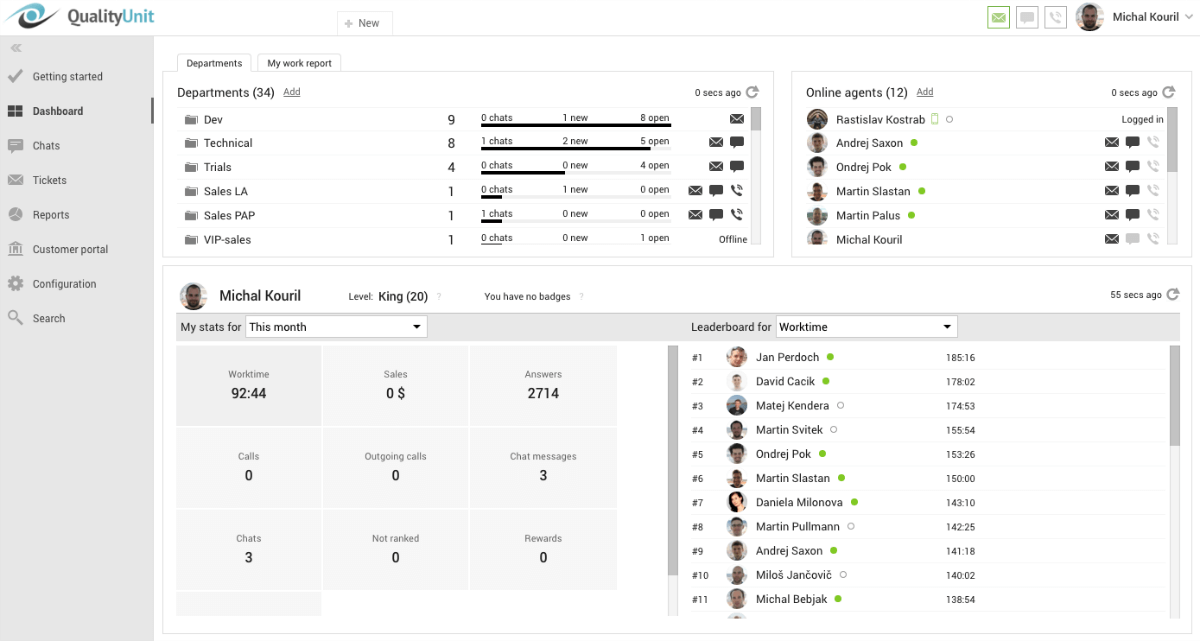Open the 'This month' stats dropdown

coord(337,326)
